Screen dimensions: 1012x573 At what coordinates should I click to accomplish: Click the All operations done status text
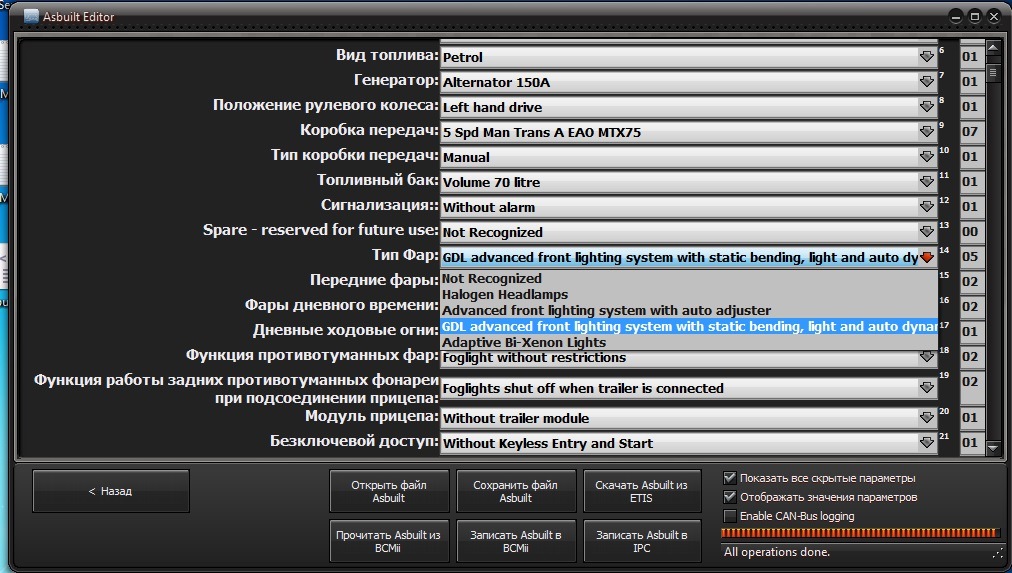click(x=776, y=552)
